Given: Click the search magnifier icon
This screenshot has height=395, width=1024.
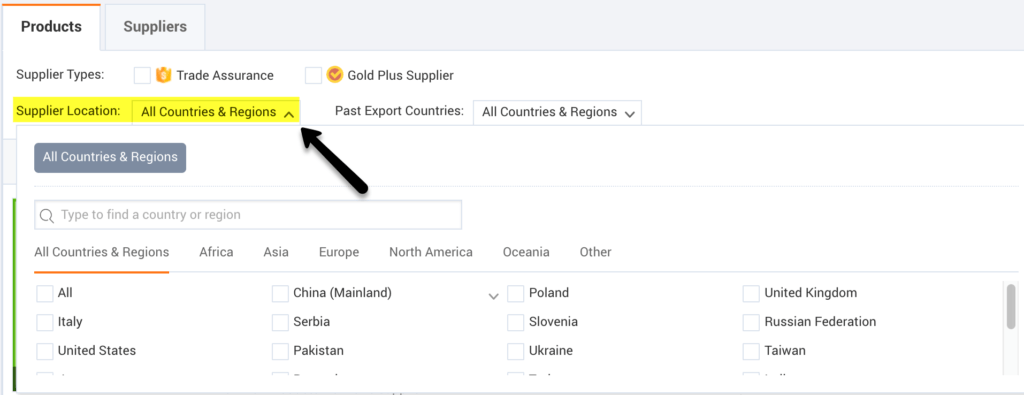Looking at the screenshot, I should (46, 215).
